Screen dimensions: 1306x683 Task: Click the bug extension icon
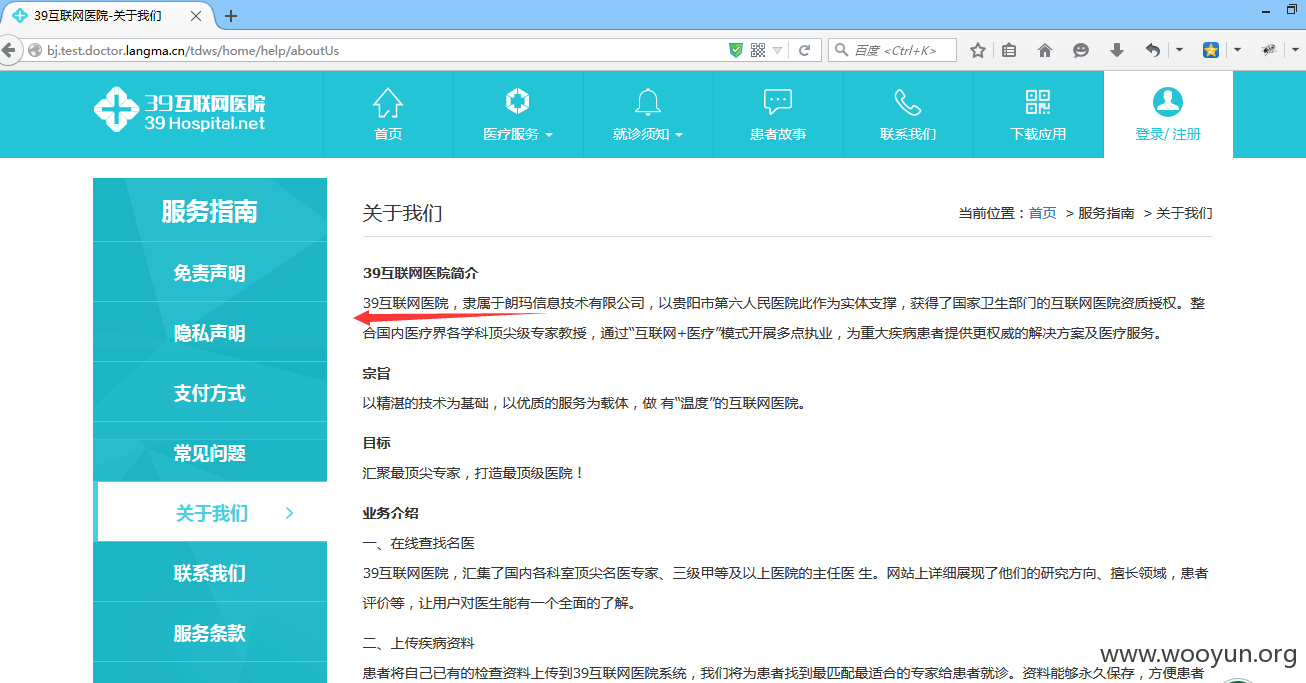coord(1270,50)
